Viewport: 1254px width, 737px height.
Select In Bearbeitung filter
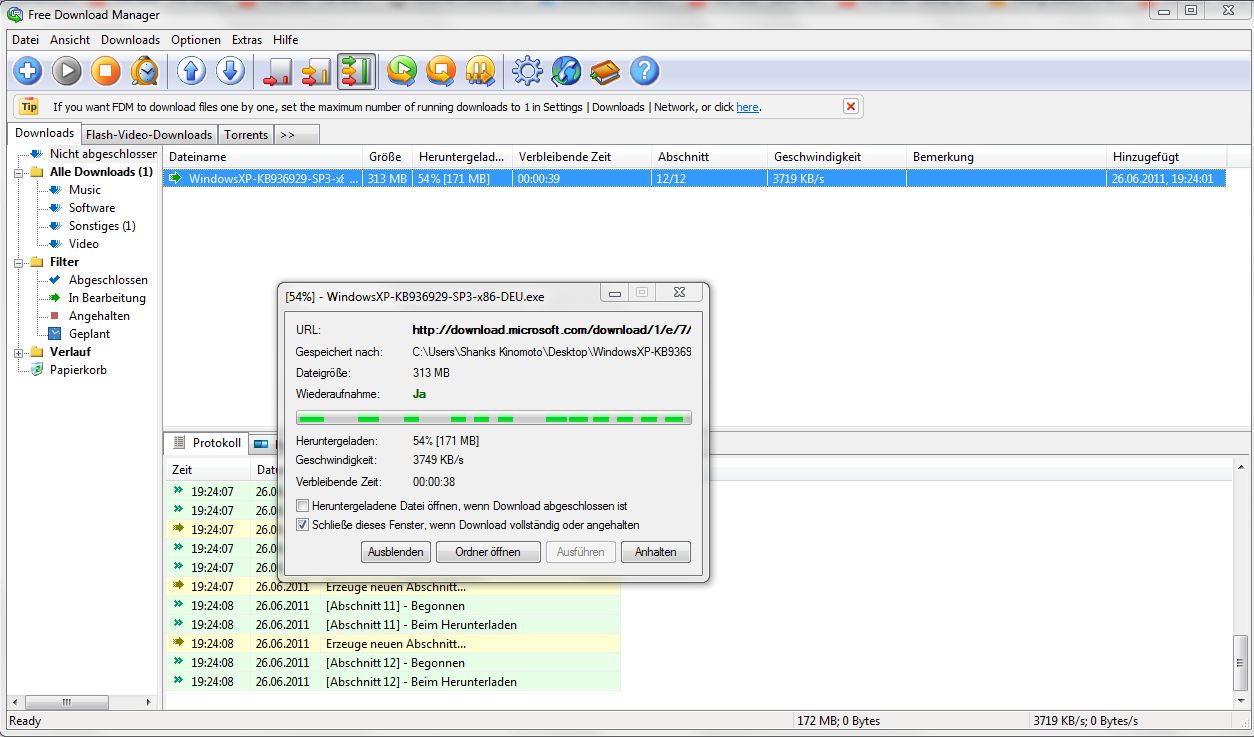tap(107, 298)
